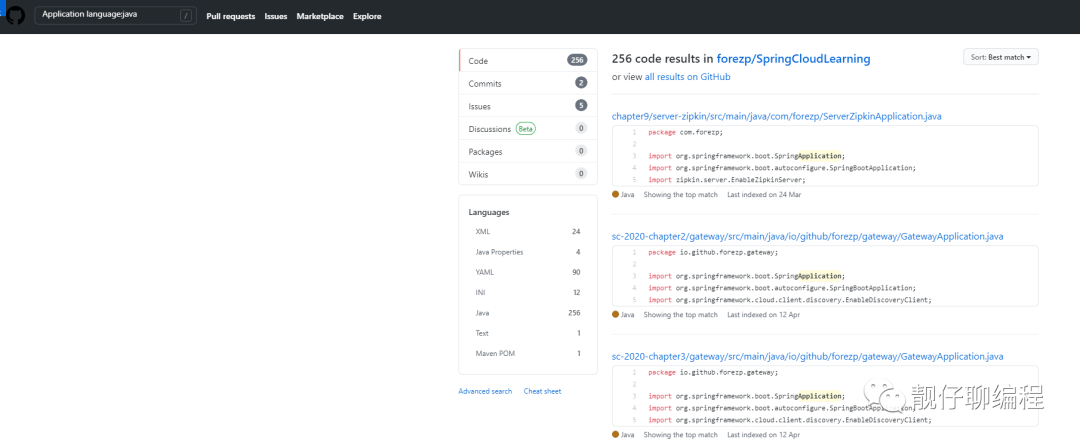Filter results by Java Properties language
Image resolution: width=1080 pixels, height=445 pixels.
point(528,252)
